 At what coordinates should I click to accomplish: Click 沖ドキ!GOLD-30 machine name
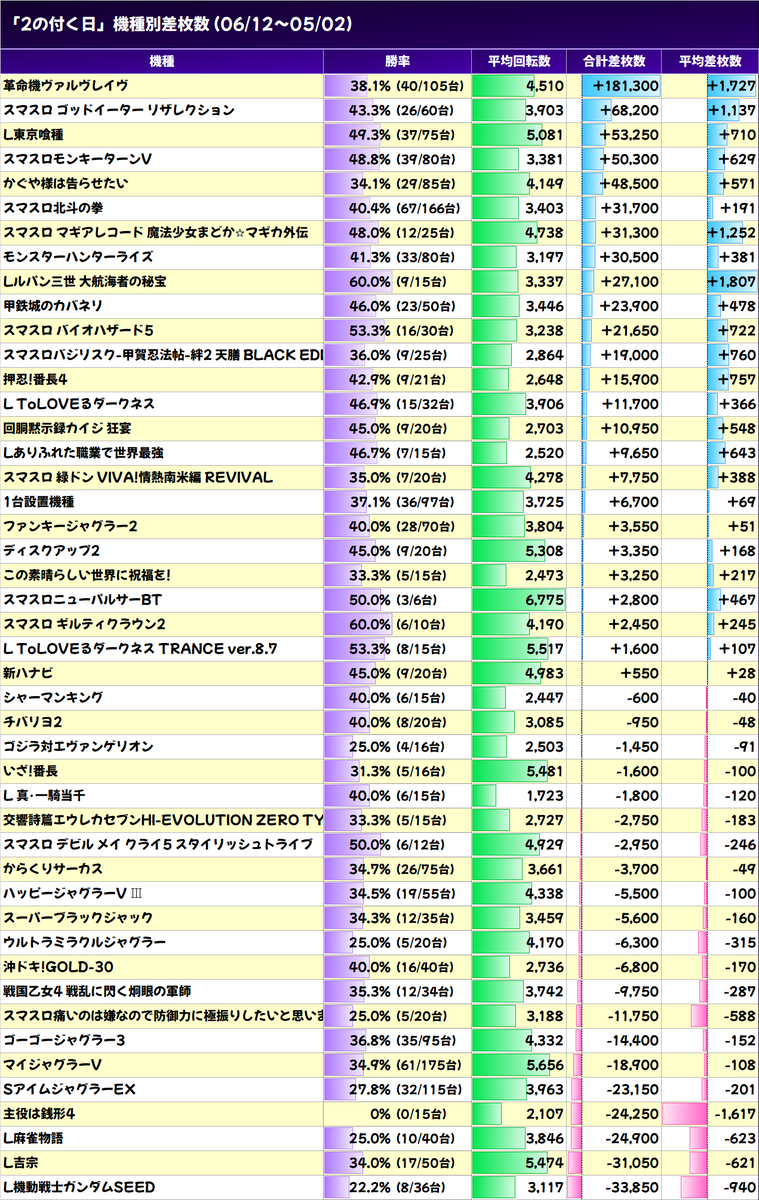58,968
